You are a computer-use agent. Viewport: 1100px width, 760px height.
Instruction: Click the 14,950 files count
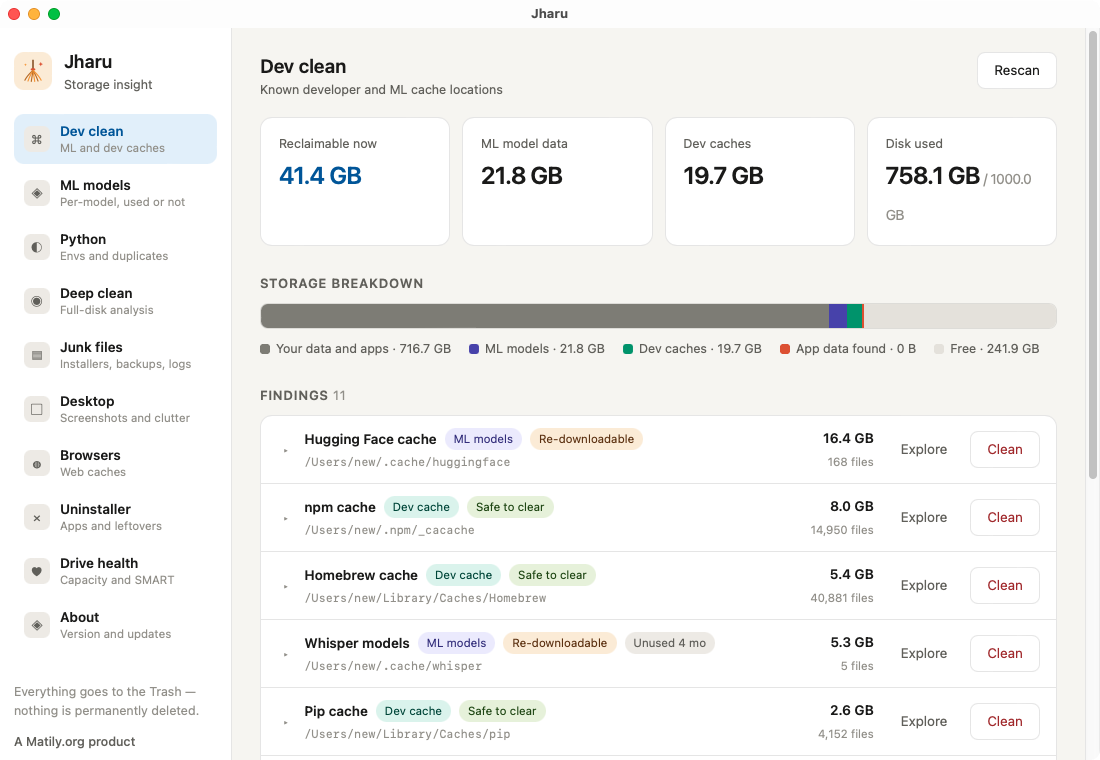(x=842, y=530)
